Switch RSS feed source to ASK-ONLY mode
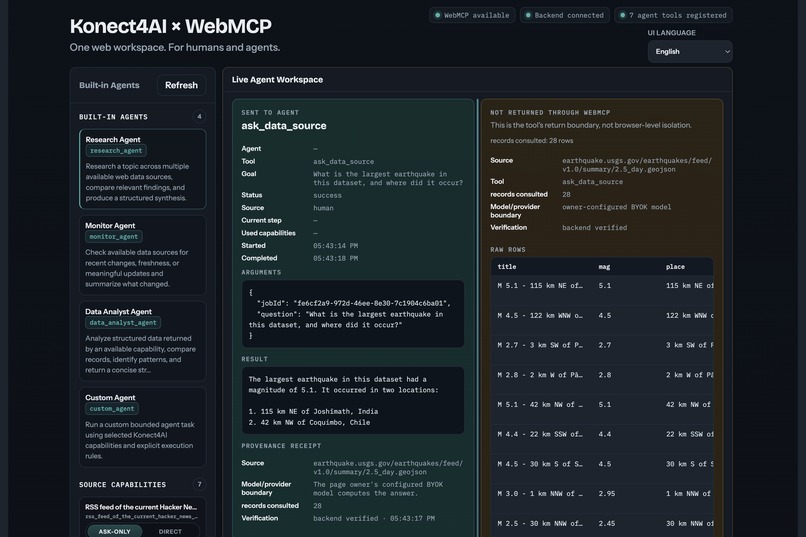This screenshot has height=537, width=806. pos(115,531)
